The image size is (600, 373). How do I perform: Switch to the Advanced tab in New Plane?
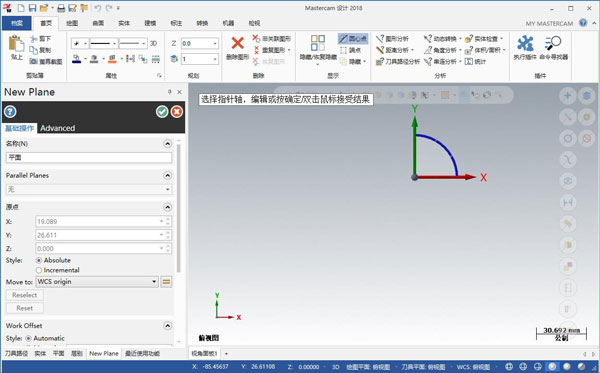coord(57,128)
